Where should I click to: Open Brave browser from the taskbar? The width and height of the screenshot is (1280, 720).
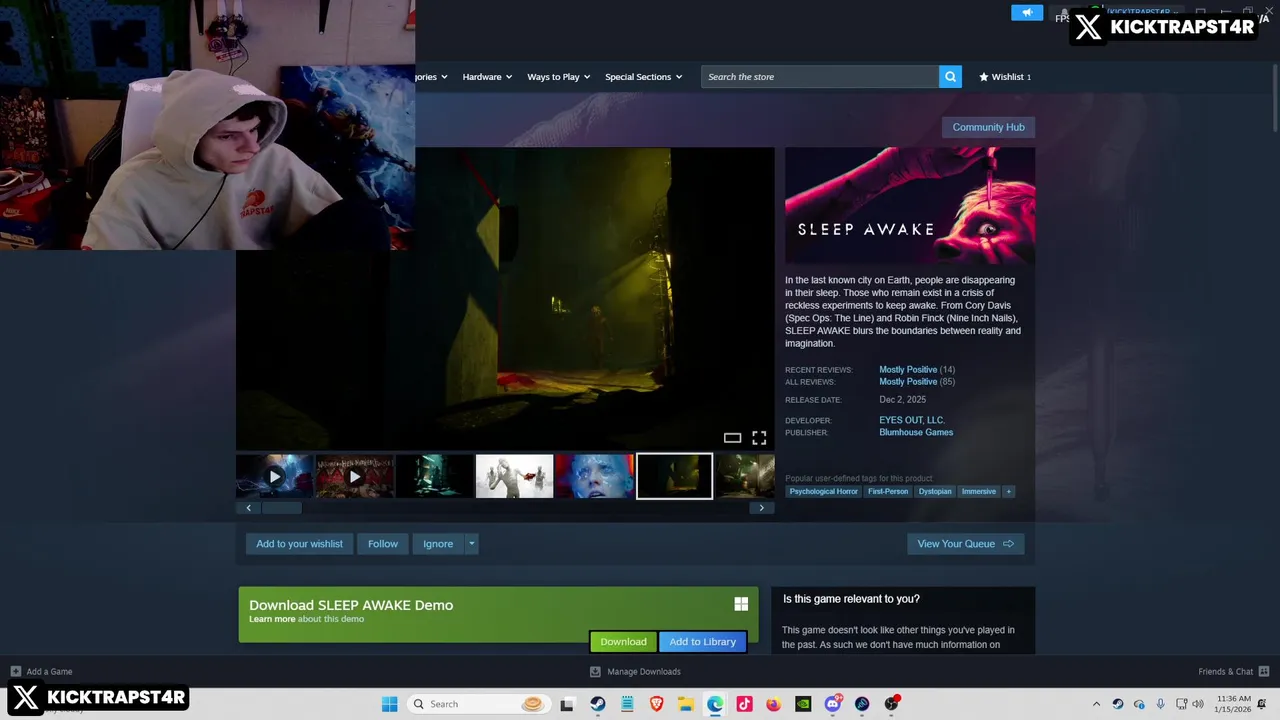coord(657,704)
